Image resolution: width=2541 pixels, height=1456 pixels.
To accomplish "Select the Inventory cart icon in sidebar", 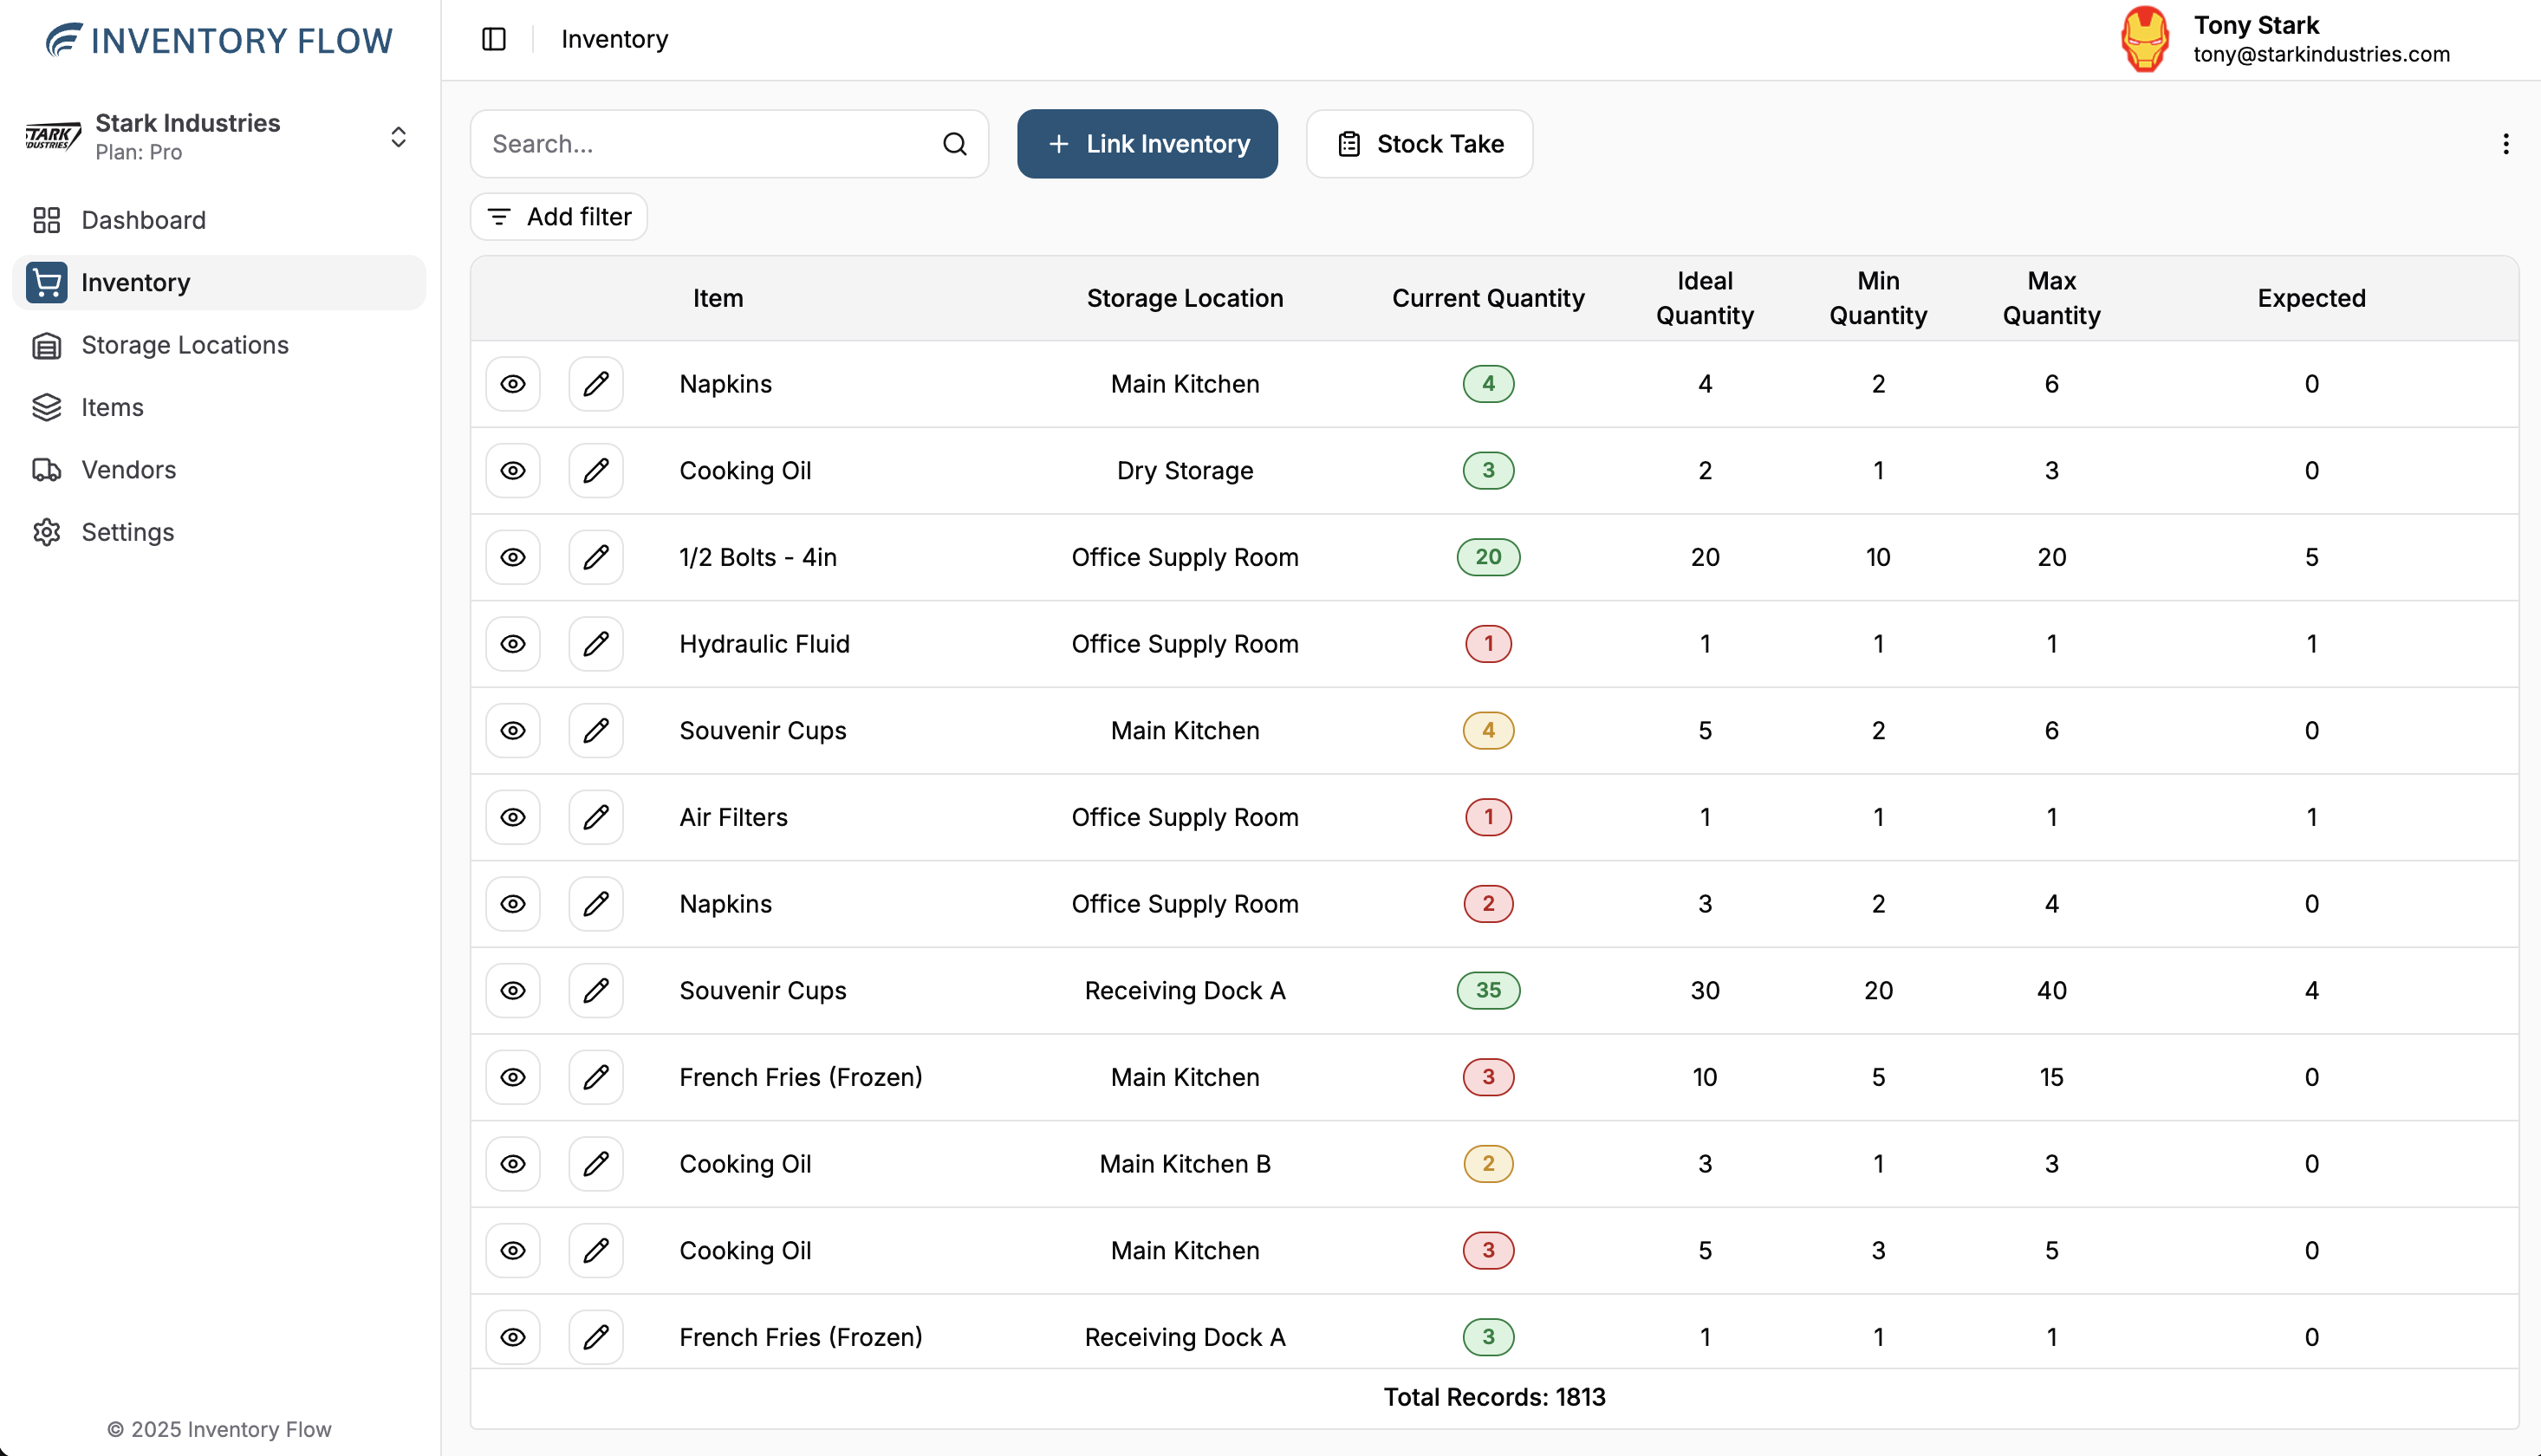I will 47,282.
